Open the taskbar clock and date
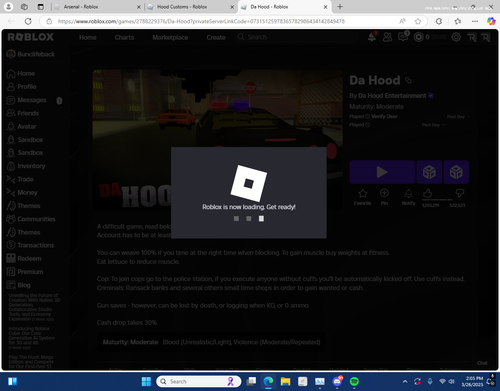Viewport: 500px width, 391px height. coord(472,381)
